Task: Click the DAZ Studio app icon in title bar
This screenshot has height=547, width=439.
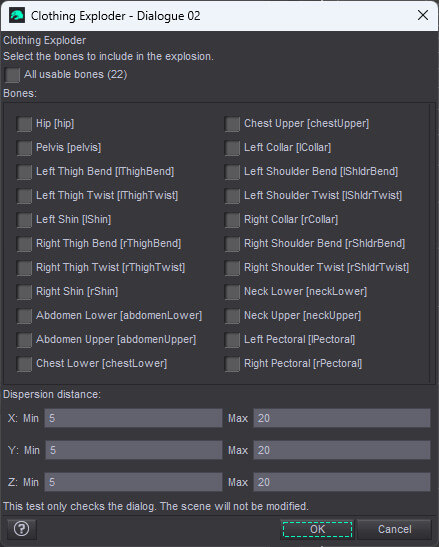Action: [x=17, y=16]
